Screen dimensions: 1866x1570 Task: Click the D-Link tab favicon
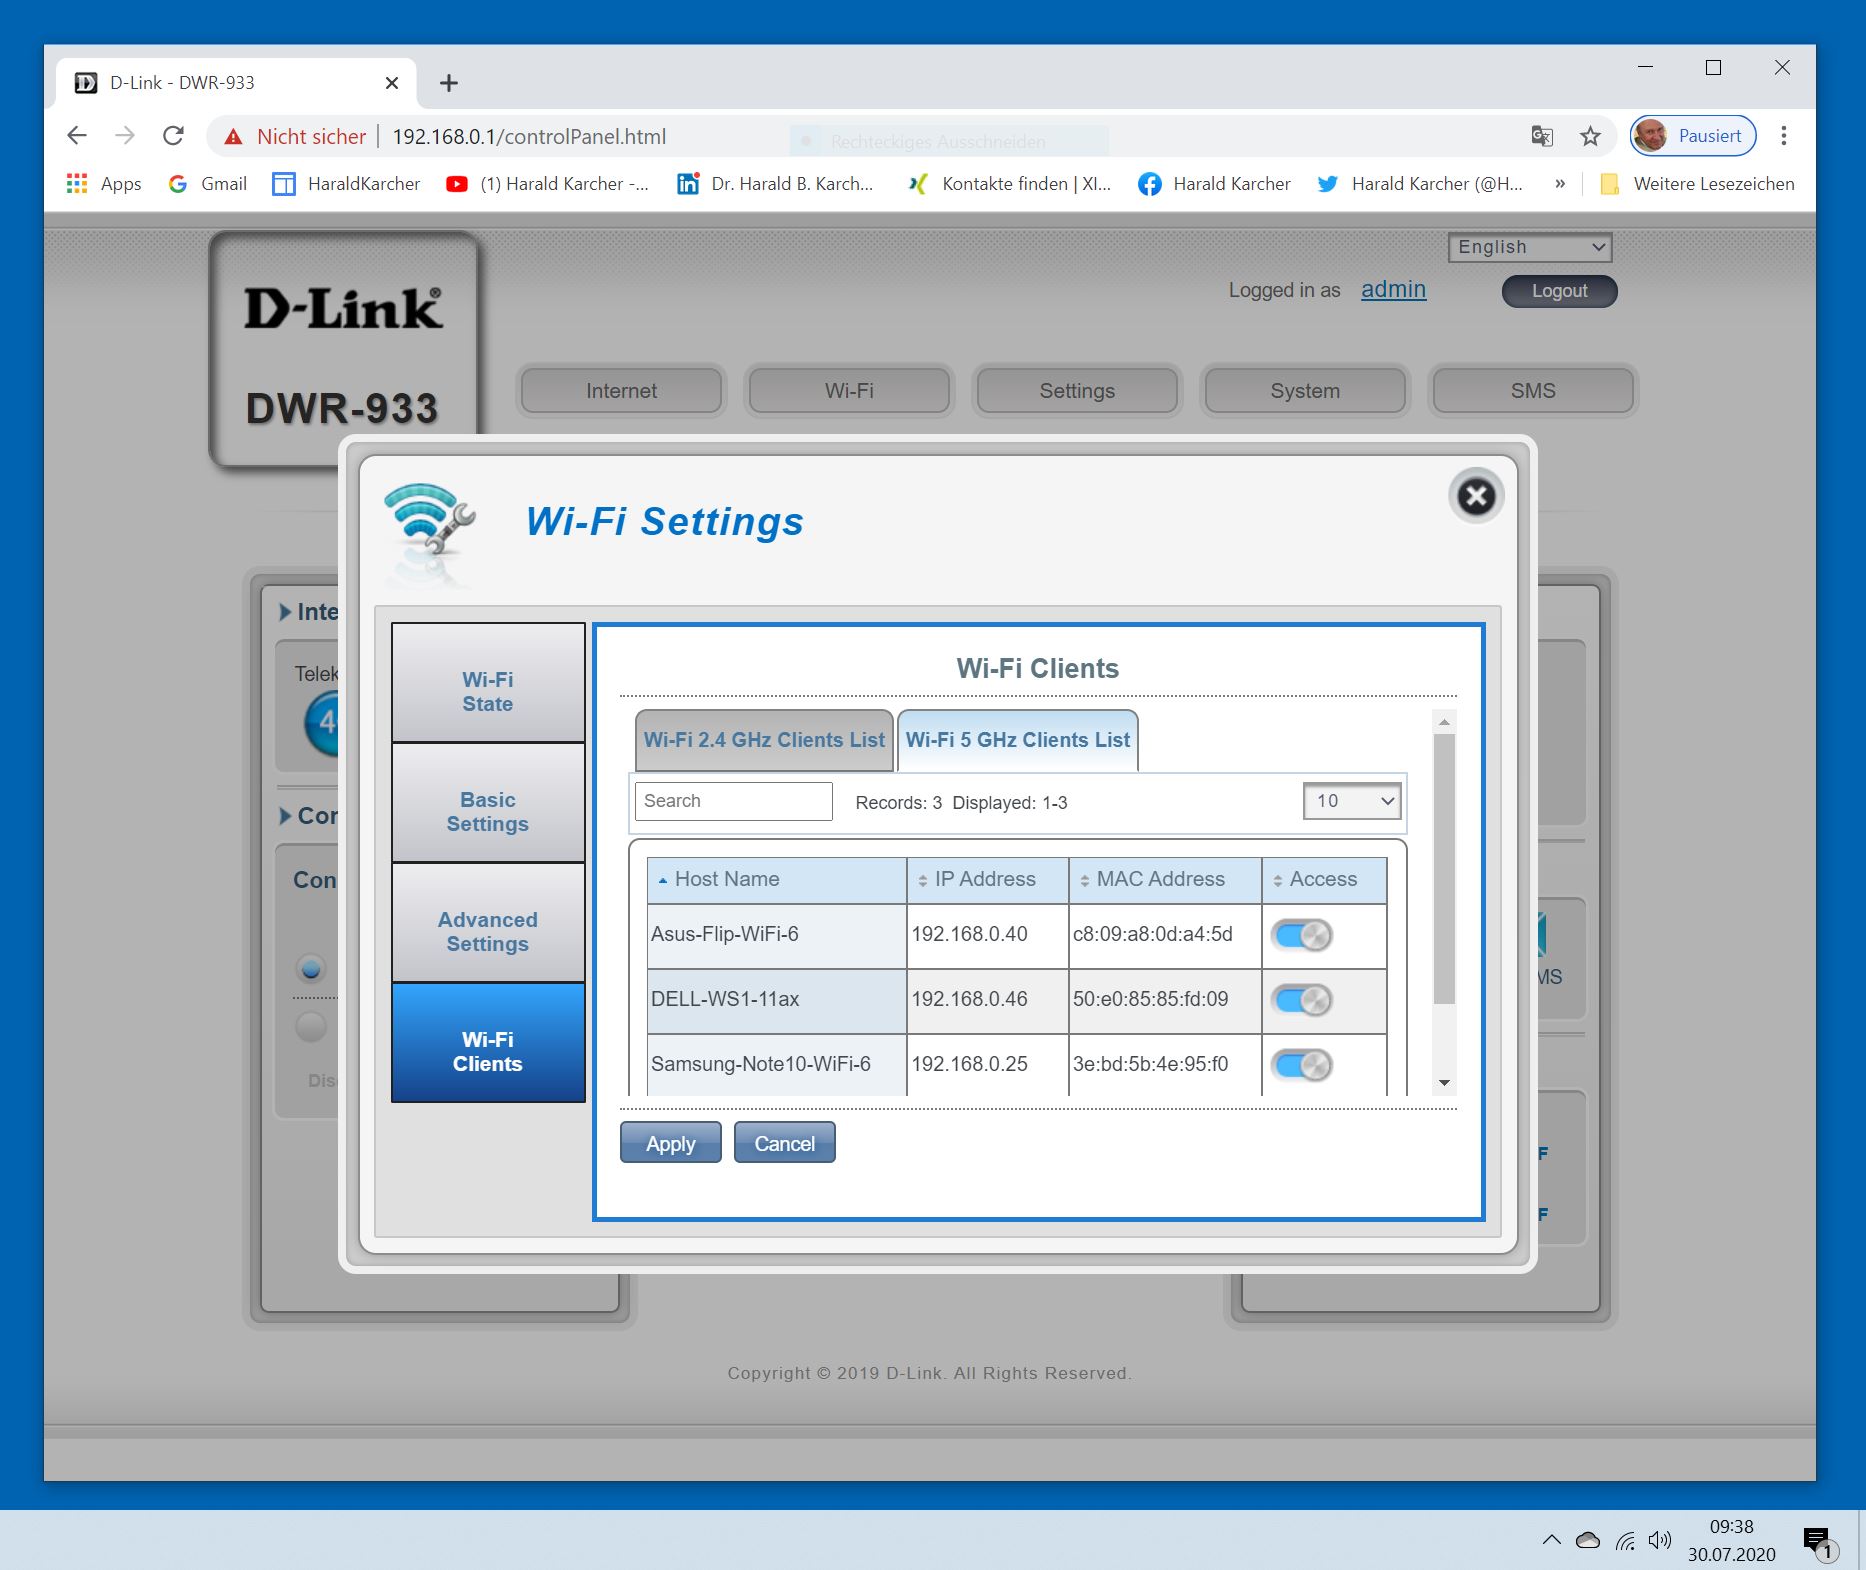coord(86,83)
